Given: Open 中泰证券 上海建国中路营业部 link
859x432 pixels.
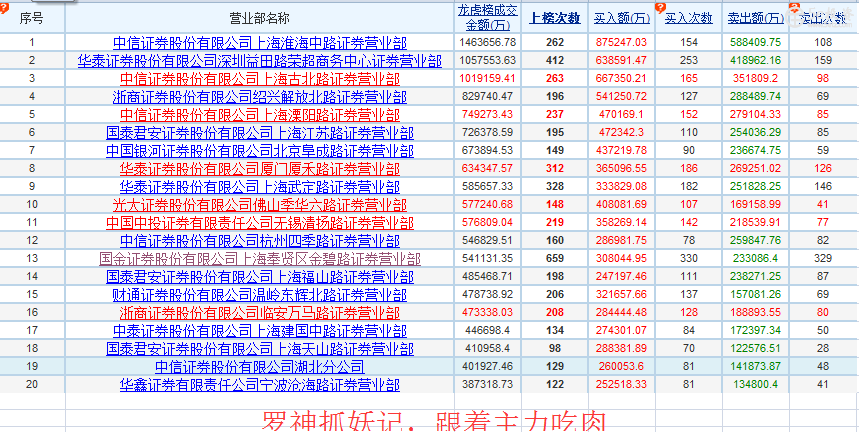Looking at the screenshot, I should pos(260,331).
